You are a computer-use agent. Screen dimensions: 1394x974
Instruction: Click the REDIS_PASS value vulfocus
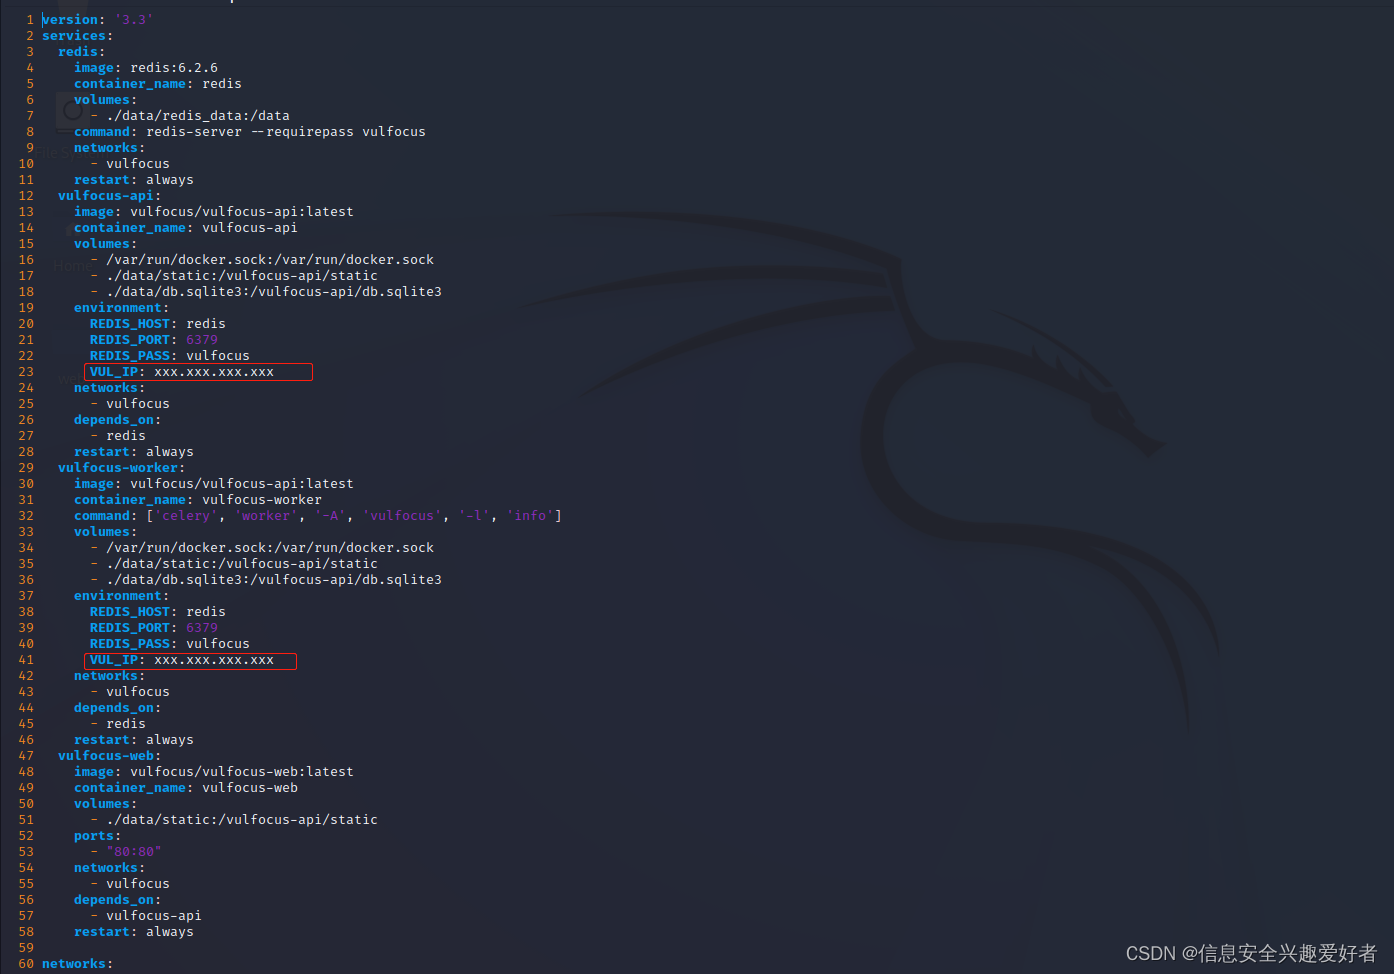click(217, 355)
